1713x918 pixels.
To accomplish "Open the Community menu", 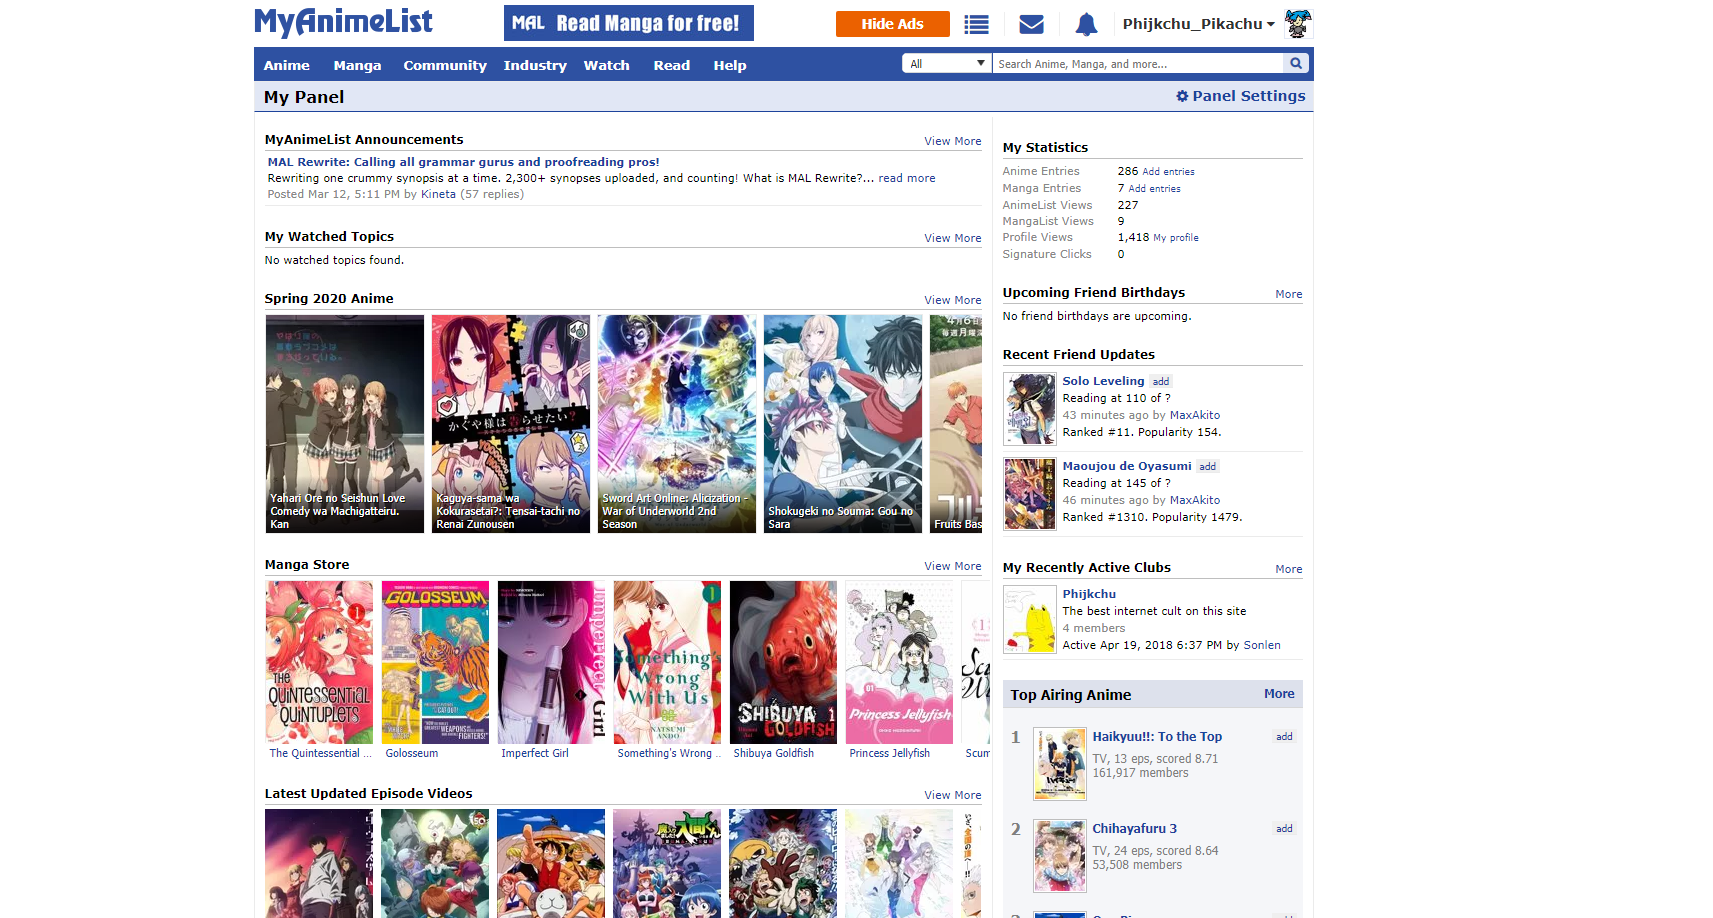I will tap(445, 65).
